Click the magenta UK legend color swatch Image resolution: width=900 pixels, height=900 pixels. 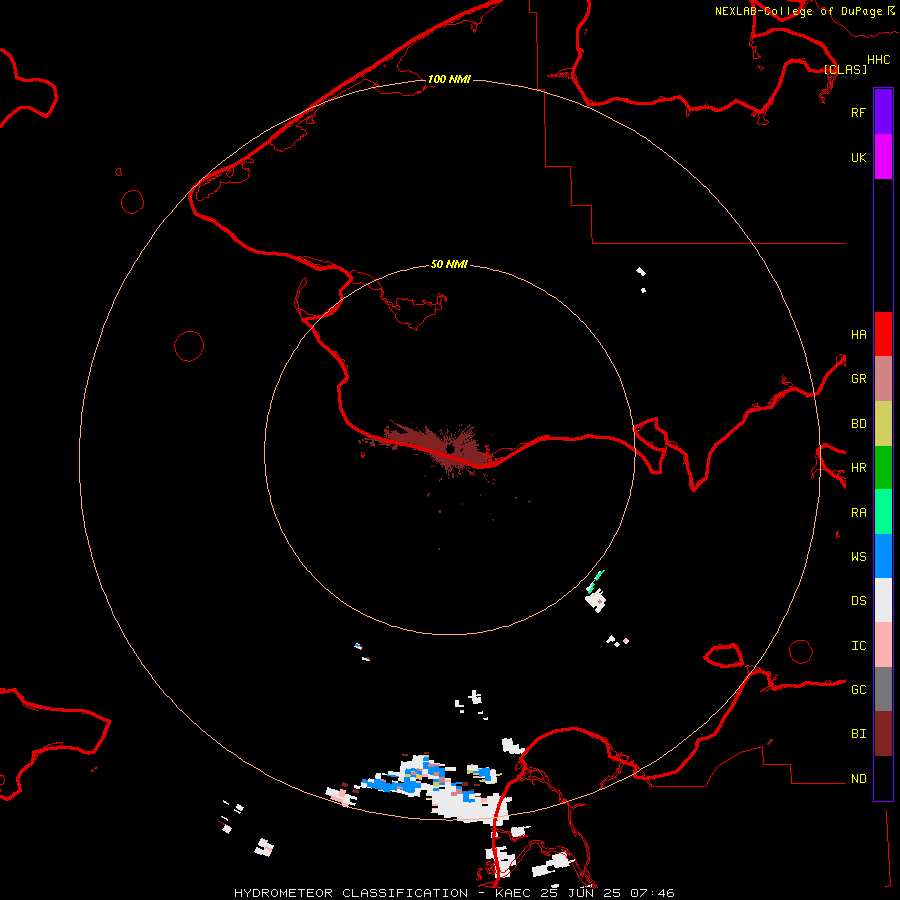(883, 157)
